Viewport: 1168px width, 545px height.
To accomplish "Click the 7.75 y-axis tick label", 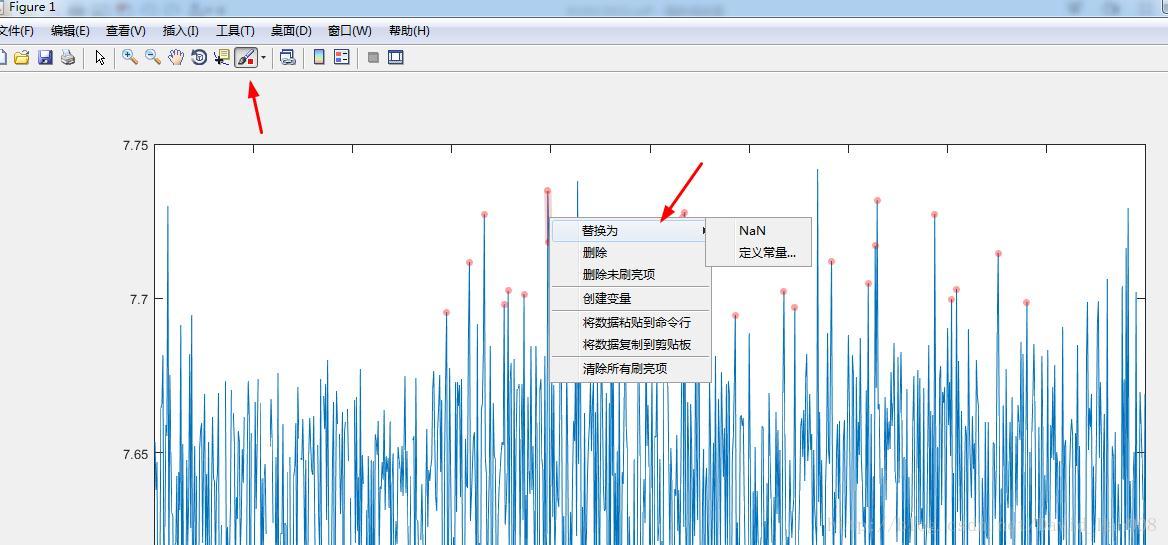I will click(x=135, y=145).
